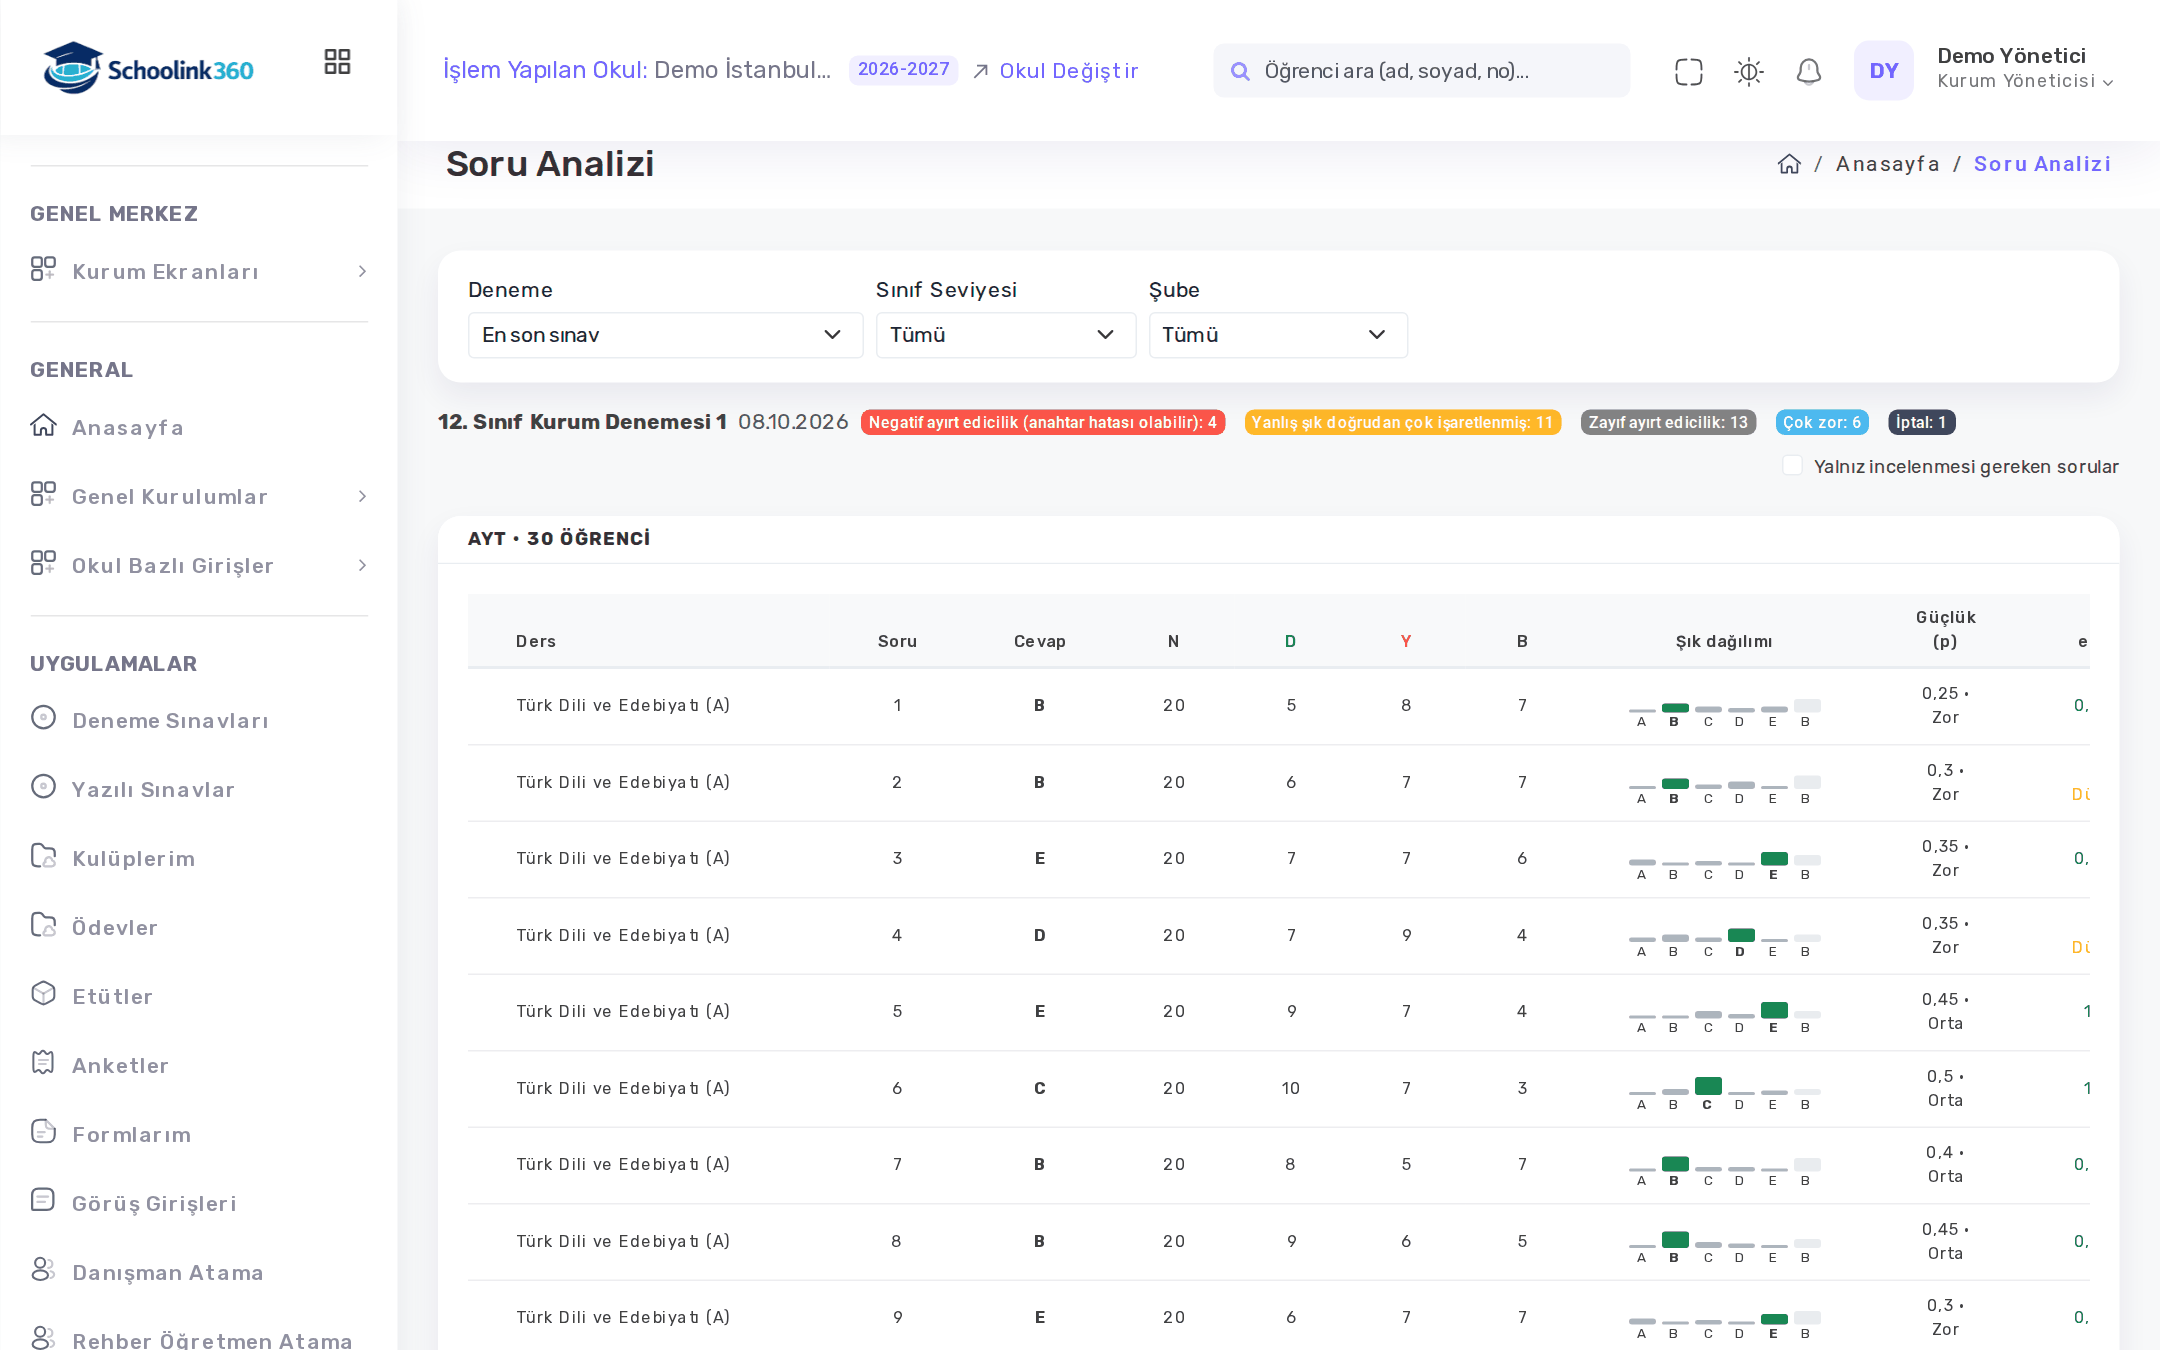Click the Zayıf ayırt edicilik: 13 badge

(1668, 422)
